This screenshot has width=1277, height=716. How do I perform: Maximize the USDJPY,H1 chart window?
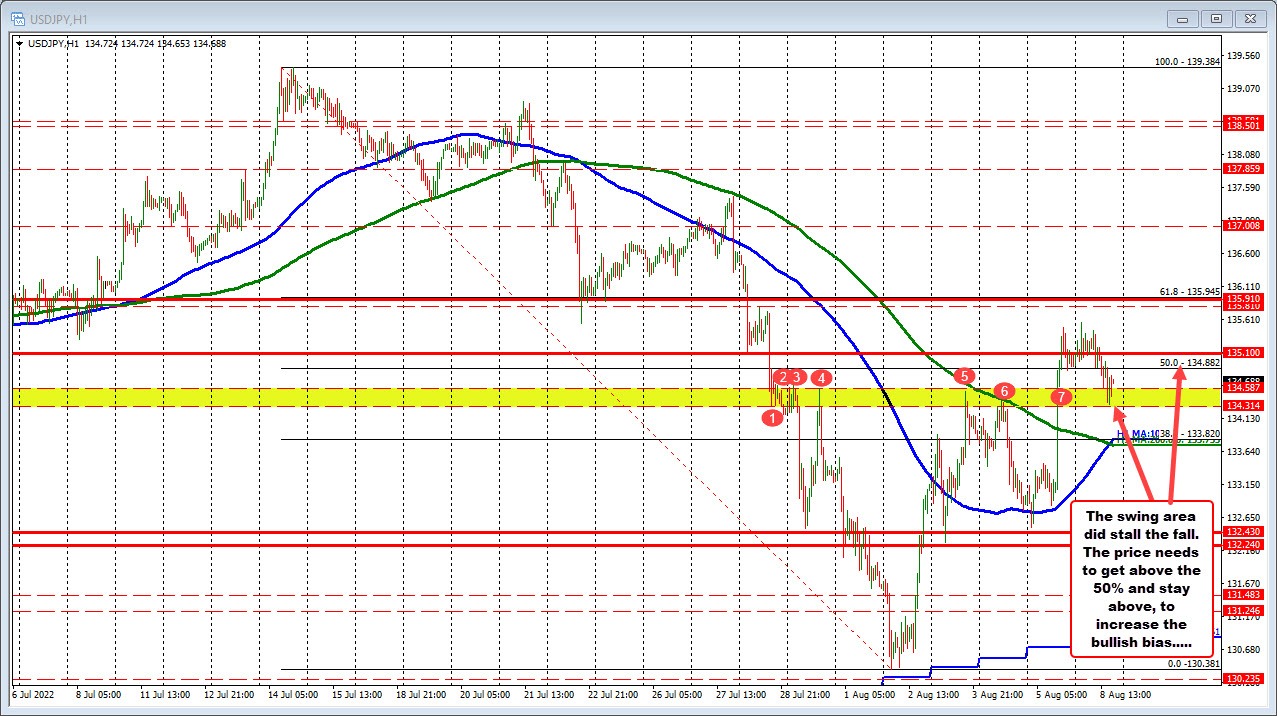pos(1217,18)
